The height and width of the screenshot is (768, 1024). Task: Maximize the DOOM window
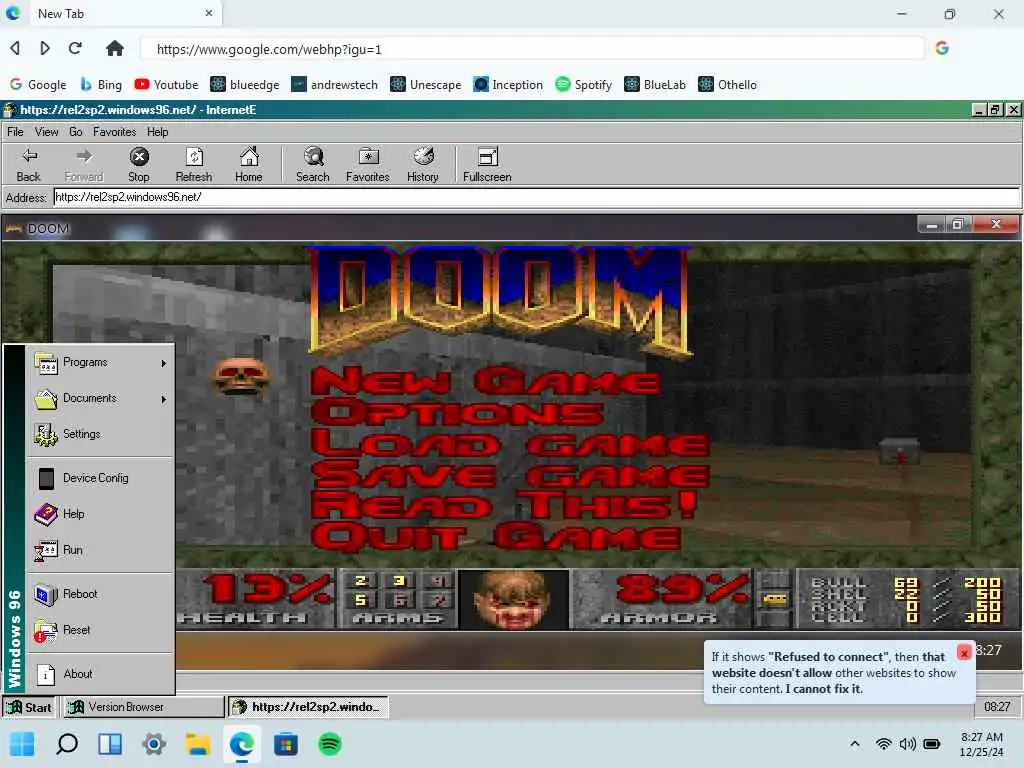tap(957, 225)
